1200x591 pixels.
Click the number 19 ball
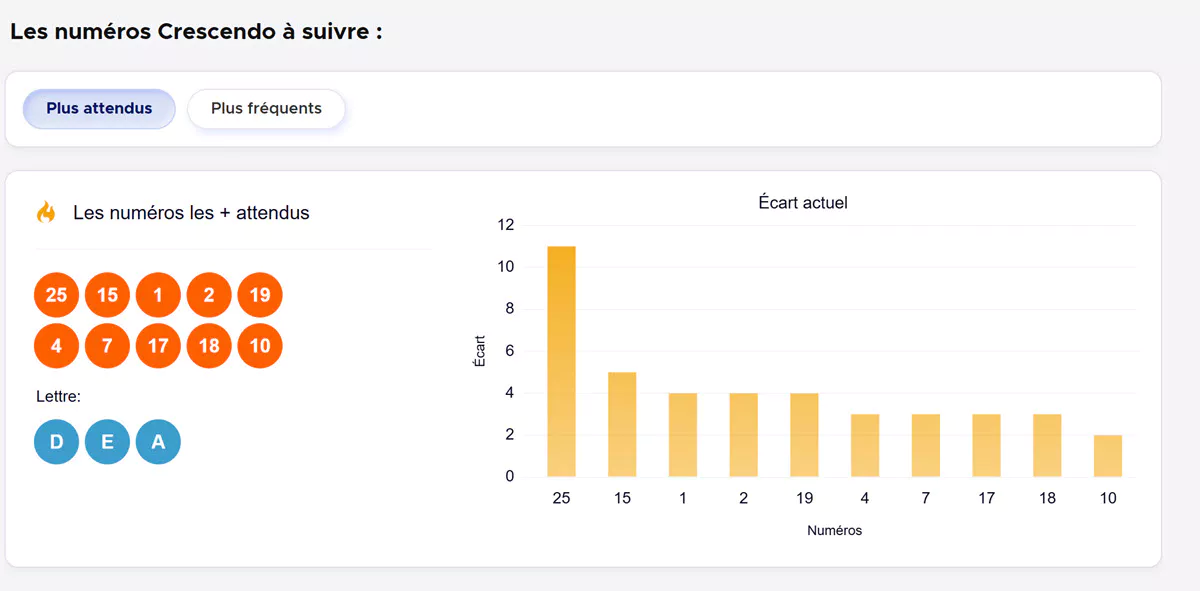[x=259, y=294]
